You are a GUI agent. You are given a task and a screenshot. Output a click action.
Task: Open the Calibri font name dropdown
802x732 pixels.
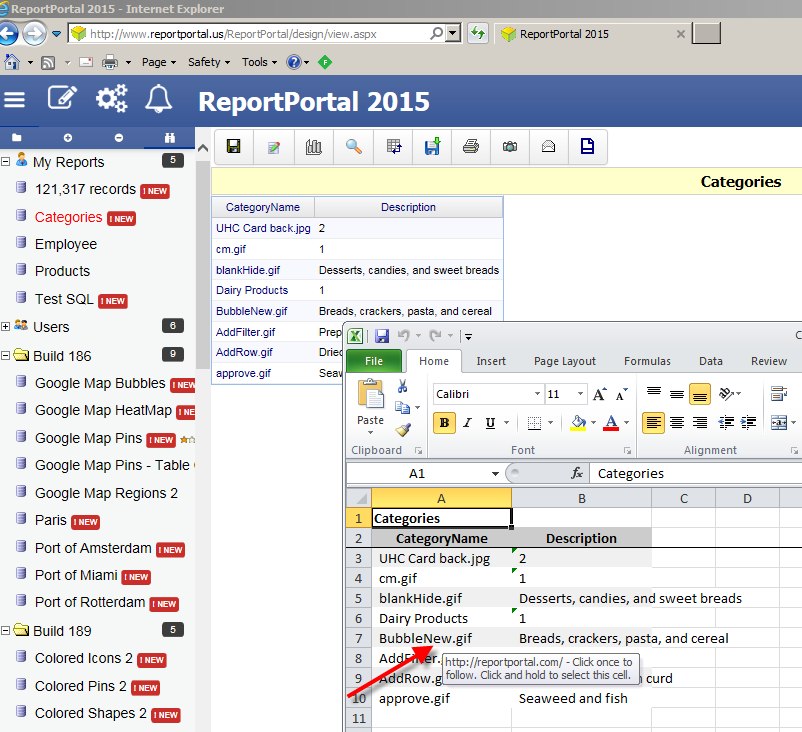click(x=537, y=394)
